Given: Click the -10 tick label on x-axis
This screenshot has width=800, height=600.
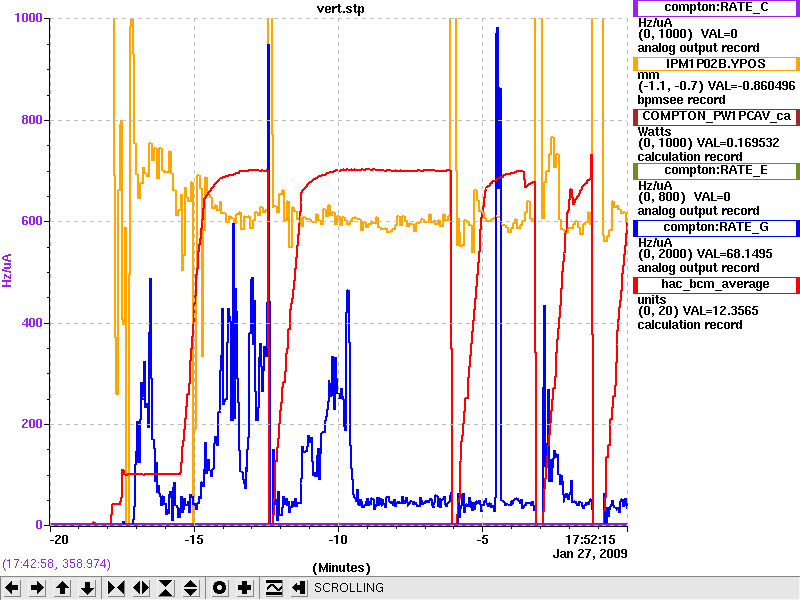Looking at the screenshot, I should tap(338, 540).
